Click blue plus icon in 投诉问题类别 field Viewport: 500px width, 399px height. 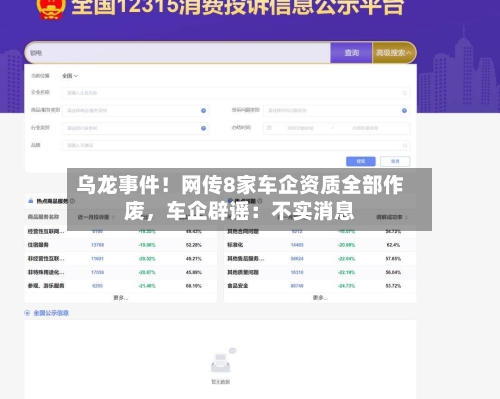tap(404, 111)
